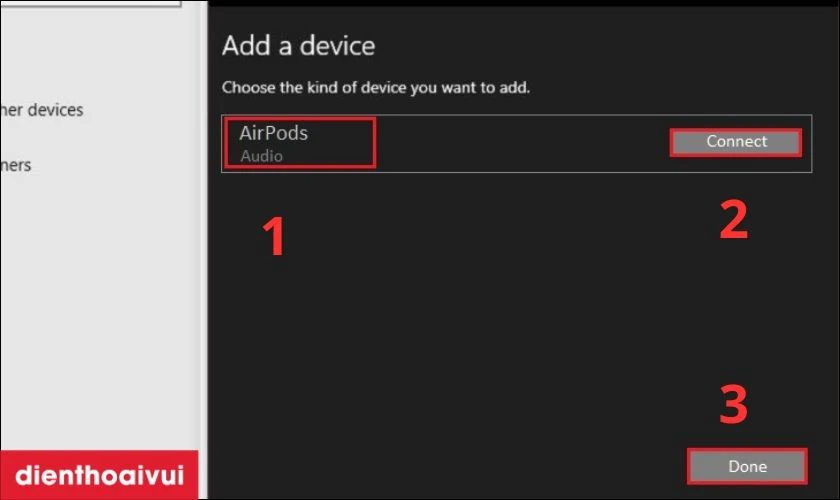The height and width of the screenshot is (500, 840).
Task: Click the Audio label under AirPods
Action: coord(261,156)
